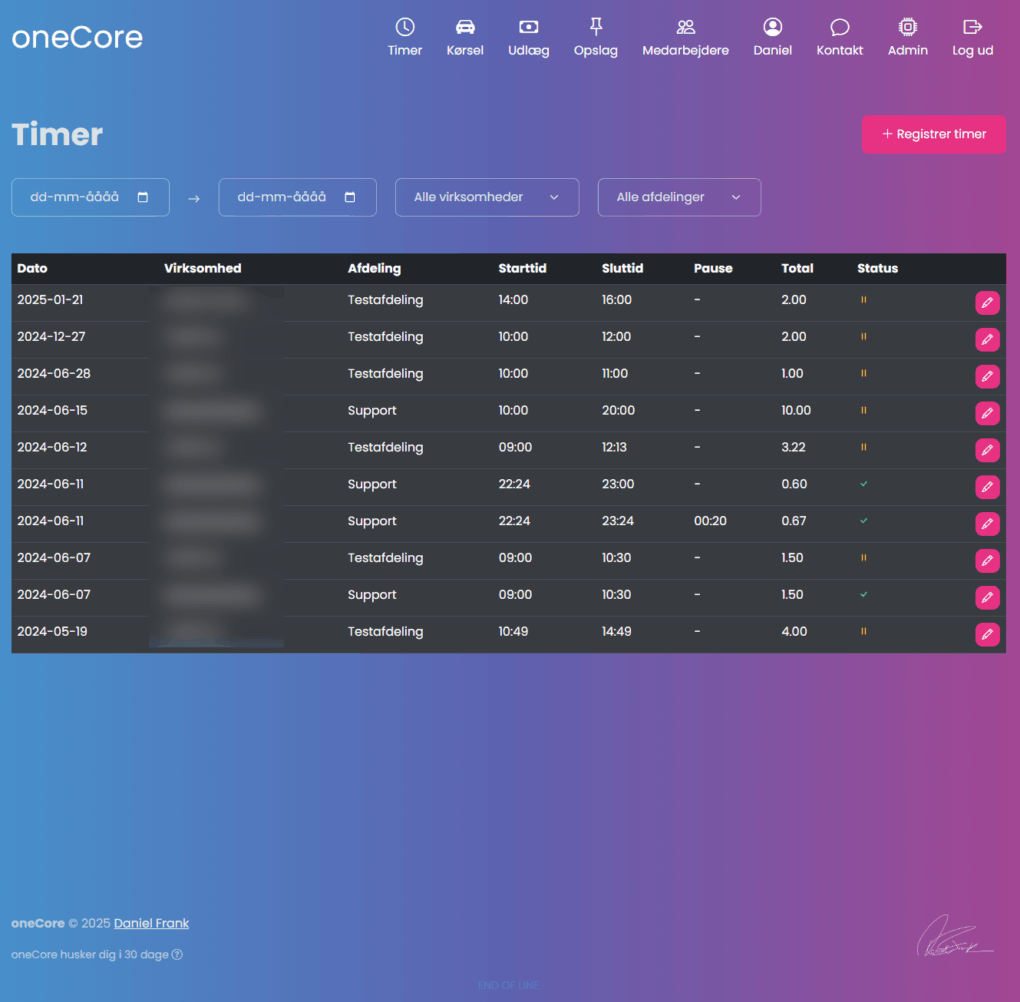Click help icon next to 30 dage
Viewport: 1020px width, 1002px height.
tap(177, 955)
